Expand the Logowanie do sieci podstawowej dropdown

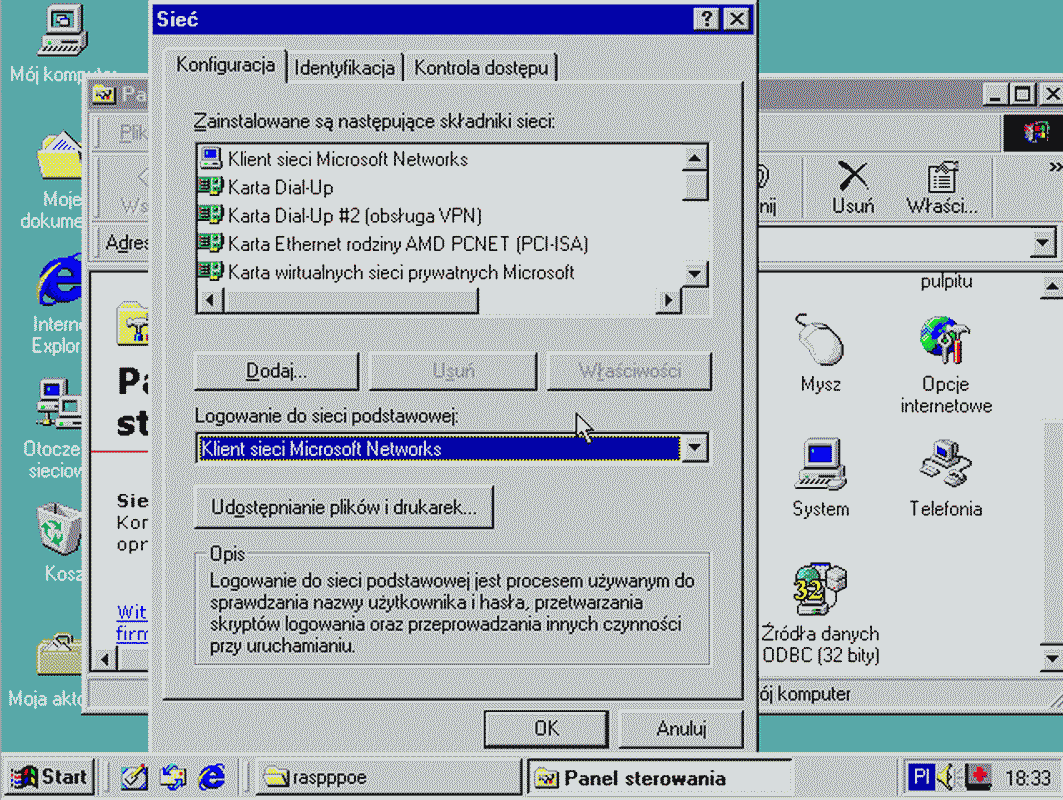pyautogui.click(x=694, y=448)
